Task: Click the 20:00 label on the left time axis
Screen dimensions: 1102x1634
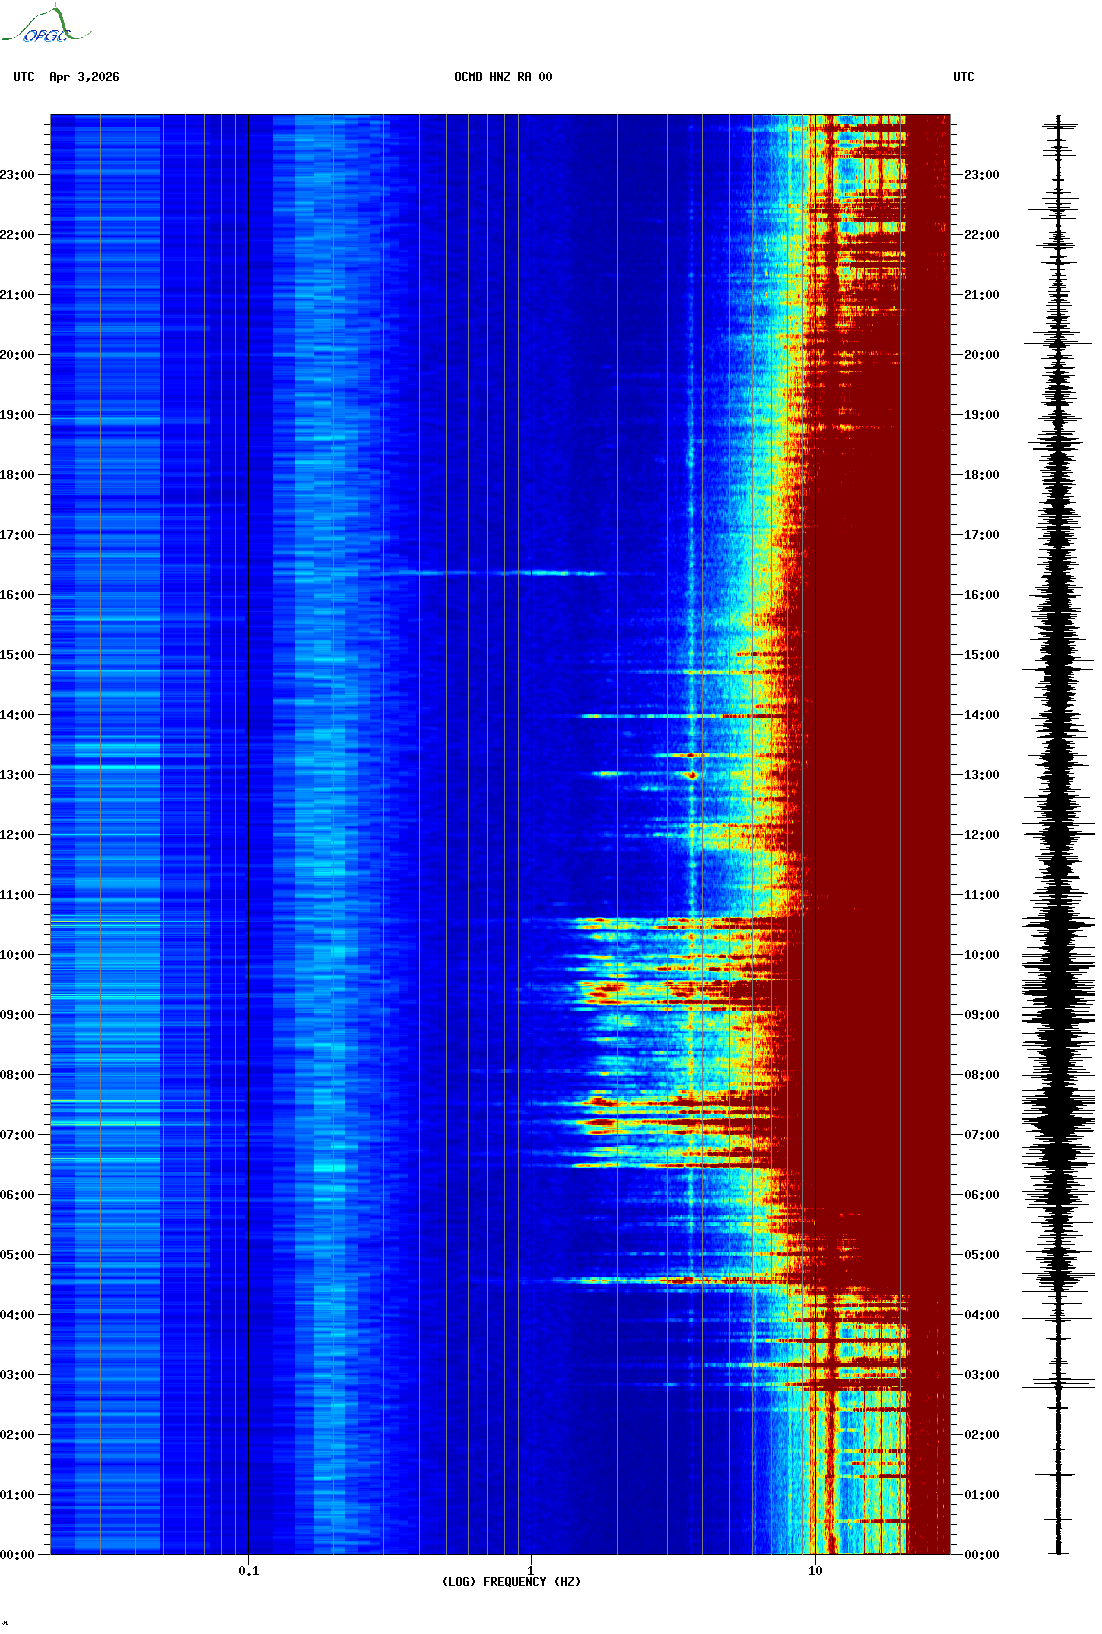Action: [17, 355]
